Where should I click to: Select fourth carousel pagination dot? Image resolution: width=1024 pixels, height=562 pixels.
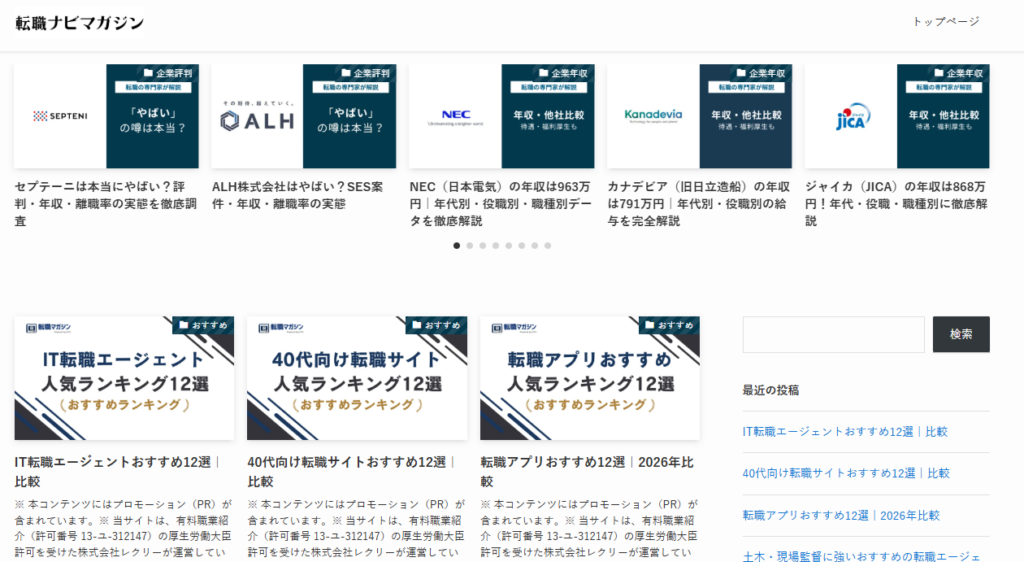tap(496, 245)
